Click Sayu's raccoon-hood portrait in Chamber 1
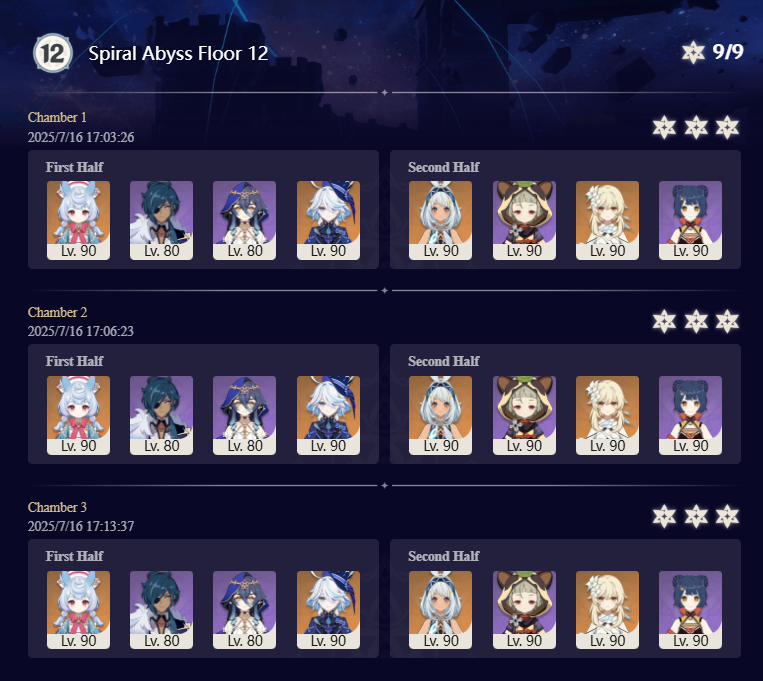The width and height of the screenshot is (763, 681). 524,221
